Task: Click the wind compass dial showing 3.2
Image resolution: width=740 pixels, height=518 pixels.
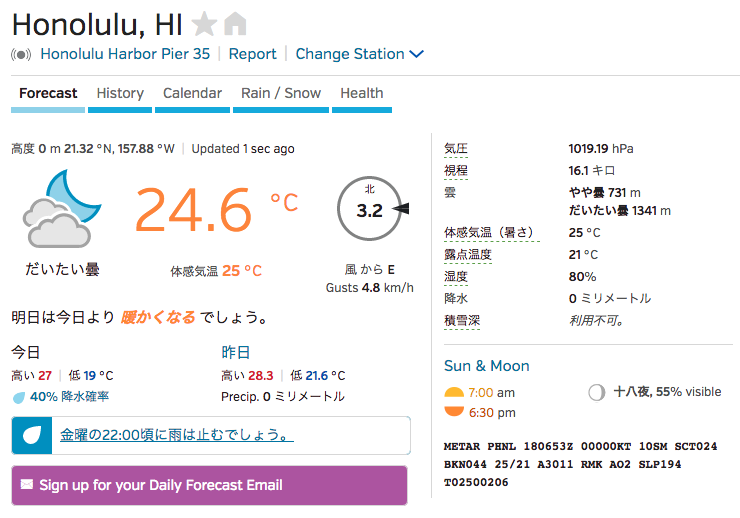Action: click(372, 209)
